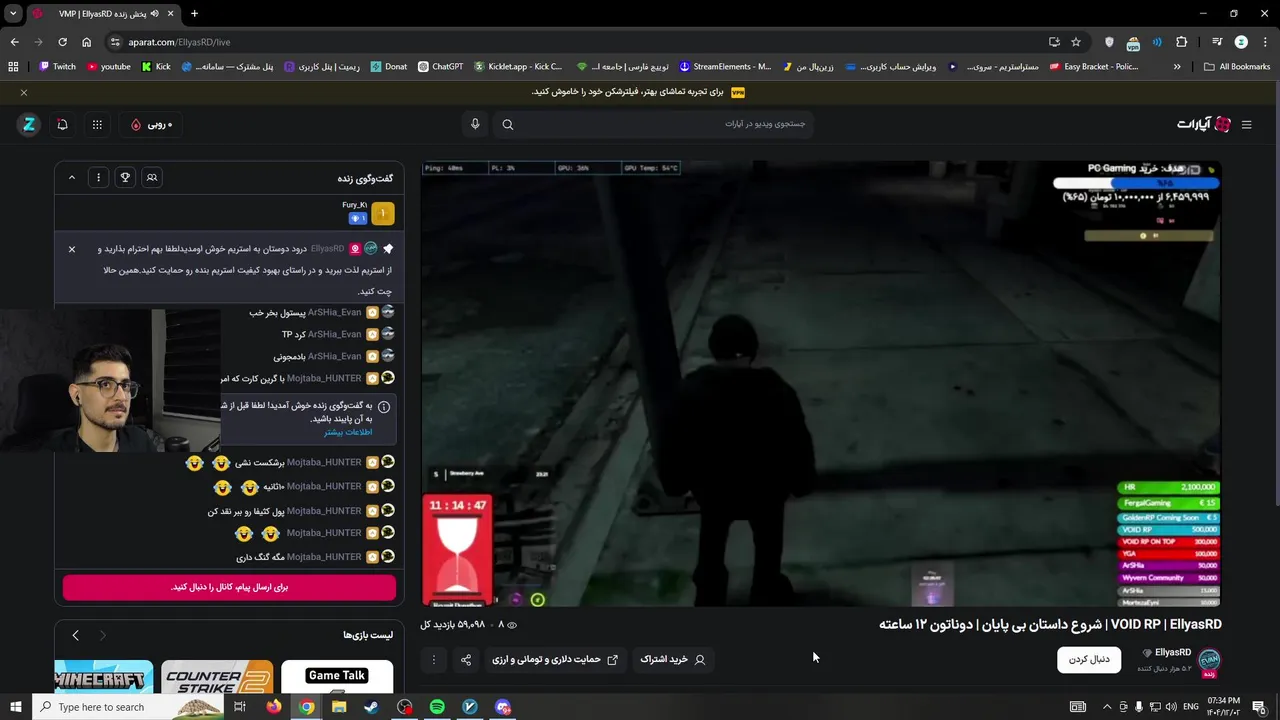
Task: Bookmark this page with star
Action: 1076,42
